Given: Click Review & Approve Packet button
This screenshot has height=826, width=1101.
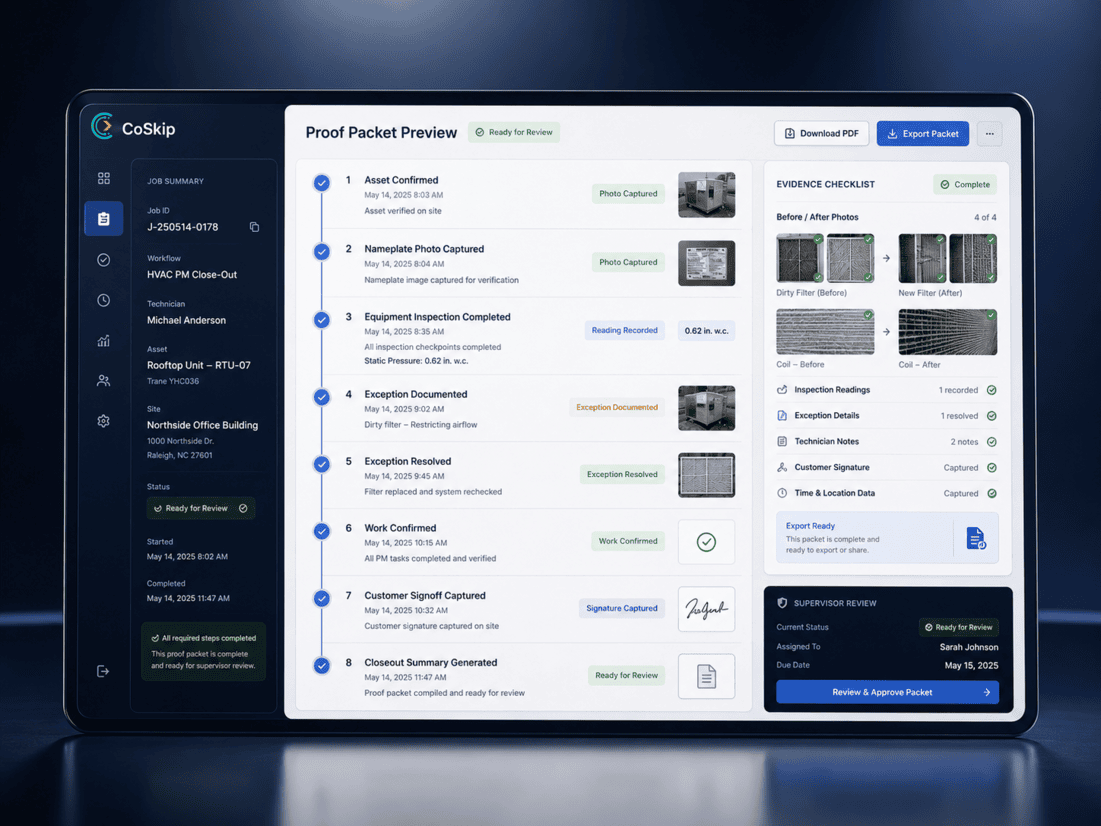Looking at the screenshot, I should point(888,692).
